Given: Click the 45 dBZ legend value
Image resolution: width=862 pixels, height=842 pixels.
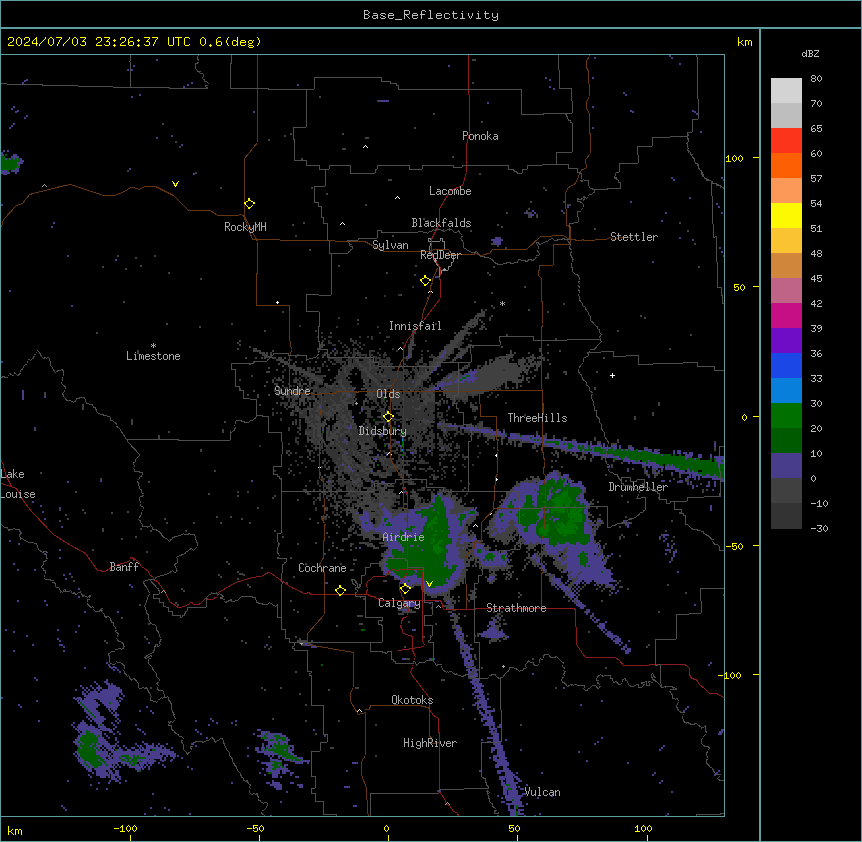Looking at the screenshot, I should point(816,279).
